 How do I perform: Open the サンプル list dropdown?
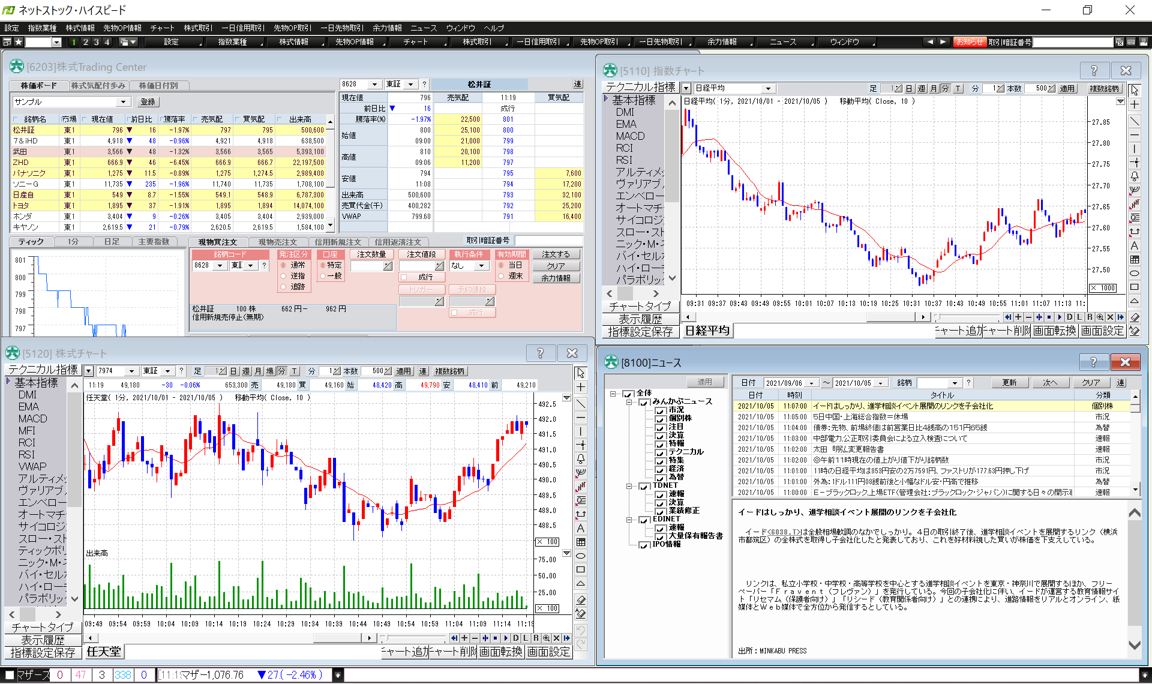click(x=123, y=102)
